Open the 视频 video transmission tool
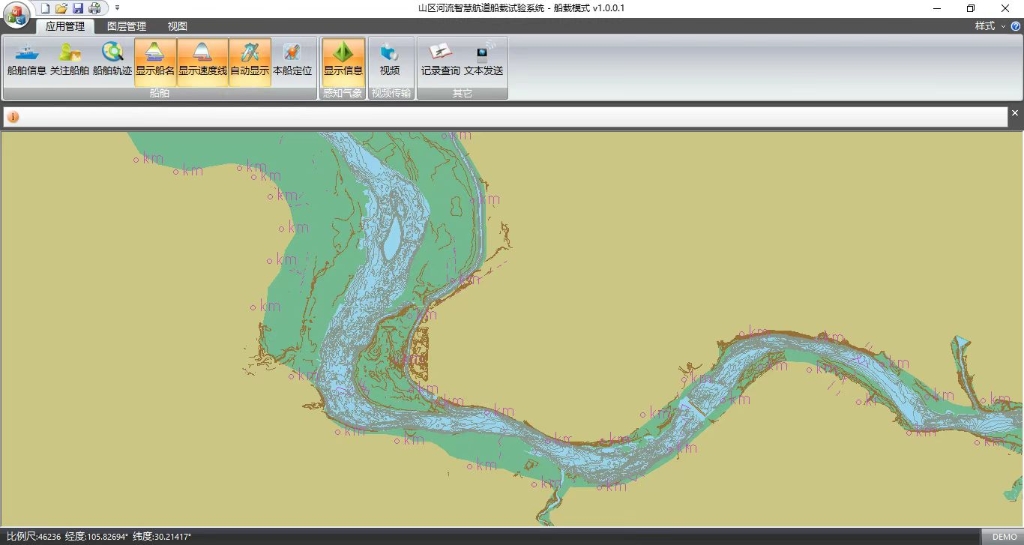1024x545 pixels. click(389, 61)
